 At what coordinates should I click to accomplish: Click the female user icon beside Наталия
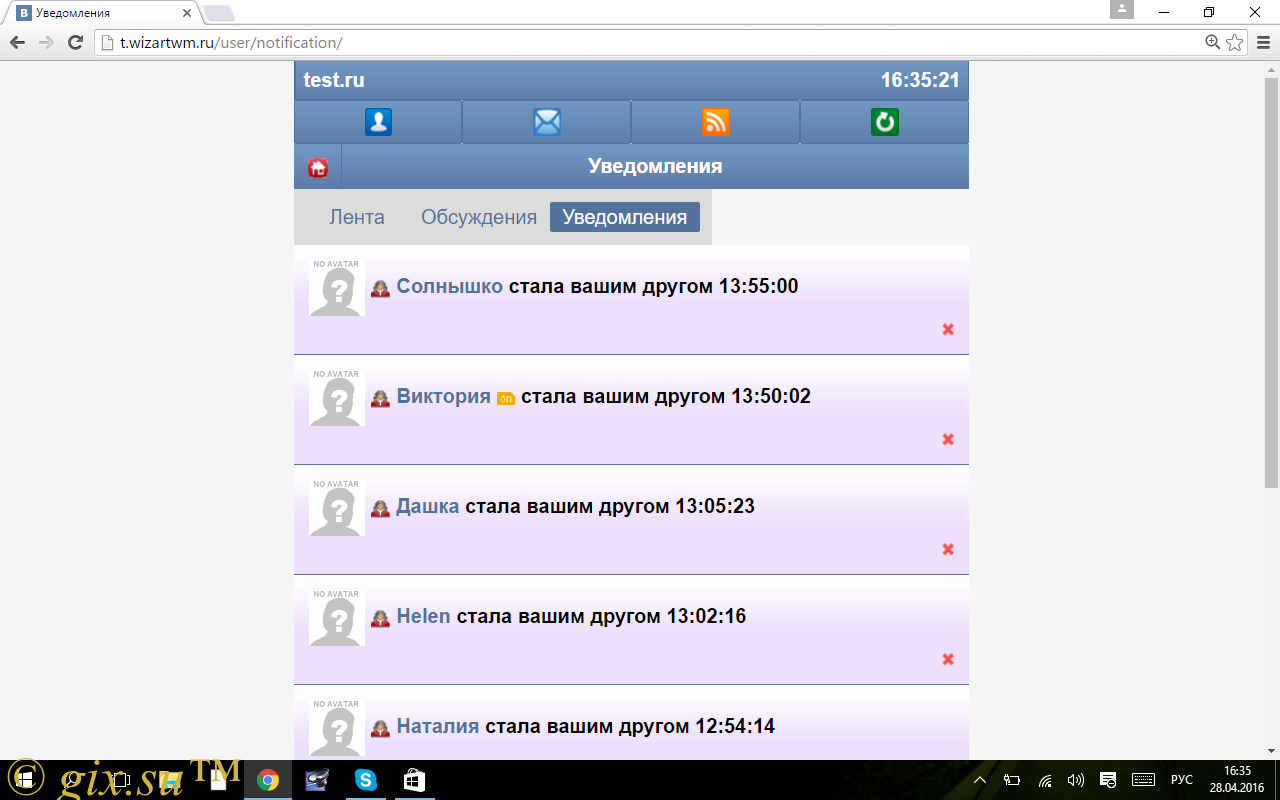380,729
